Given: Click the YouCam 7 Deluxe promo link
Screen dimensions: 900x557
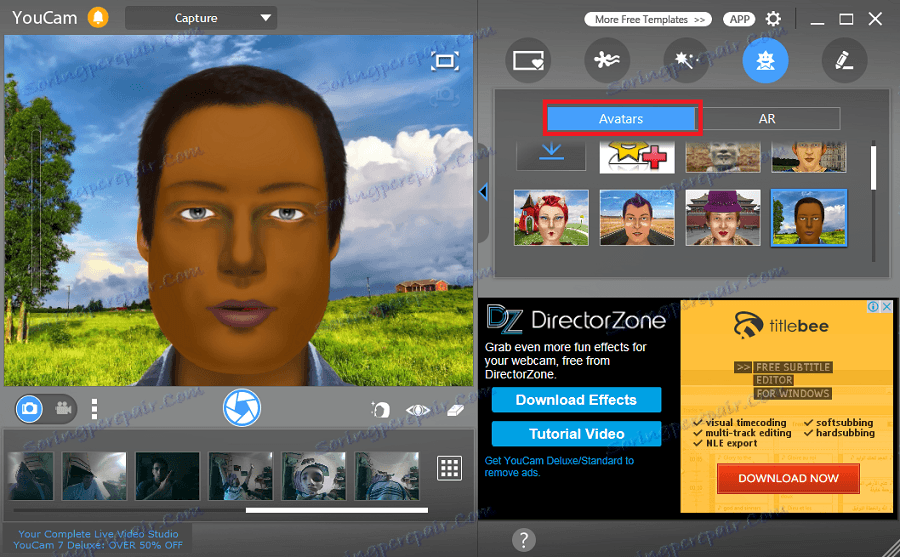Looking at the screenshot, I should pyautogui.click(x=98, y=540).
